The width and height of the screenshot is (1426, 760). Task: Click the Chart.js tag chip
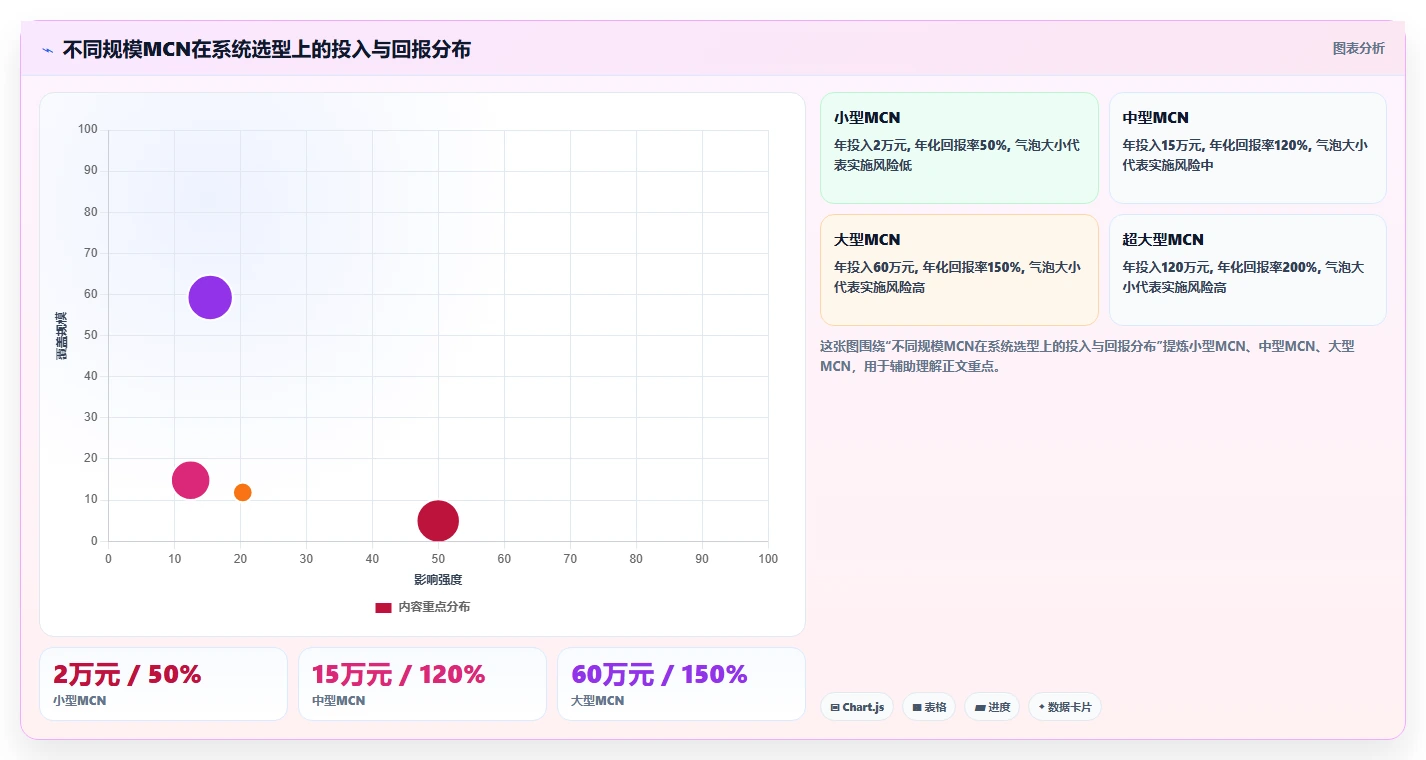[x=856, y=707]
